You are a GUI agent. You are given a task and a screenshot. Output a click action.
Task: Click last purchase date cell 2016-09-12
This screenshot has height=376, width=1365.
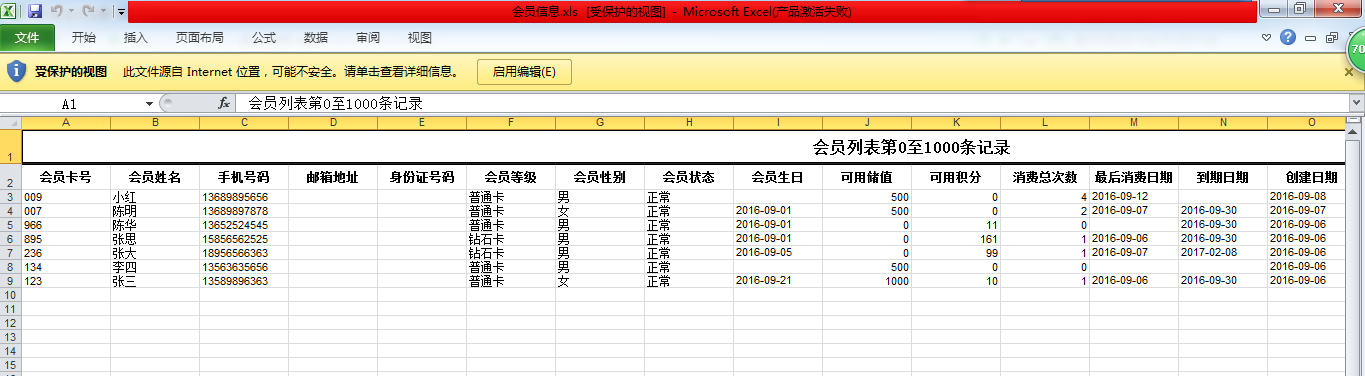[1134, 197]
